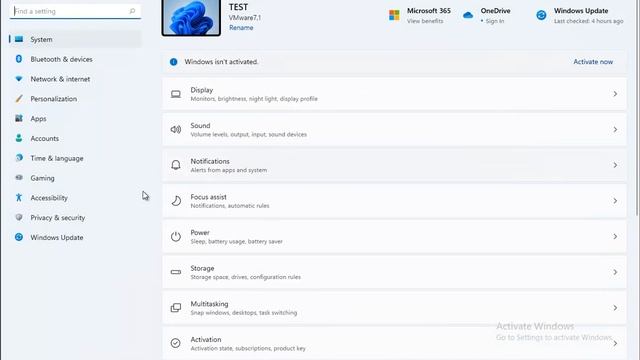Expand Power settings chevron
The width and height of the screenshot is (640, 360).
615,236
